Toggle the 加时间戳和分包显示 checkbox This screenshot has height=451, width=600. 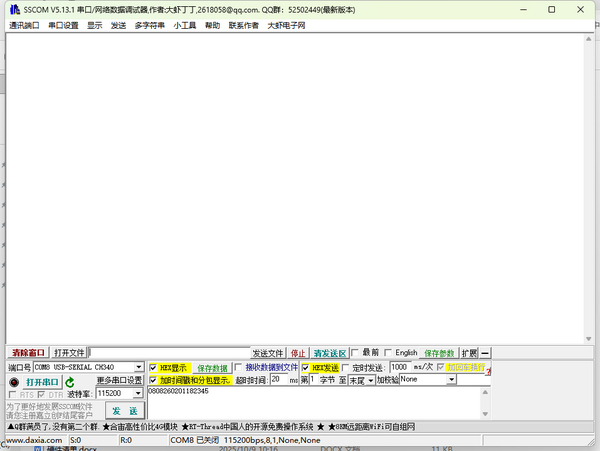pyautogui.click(x=153, y=380)
